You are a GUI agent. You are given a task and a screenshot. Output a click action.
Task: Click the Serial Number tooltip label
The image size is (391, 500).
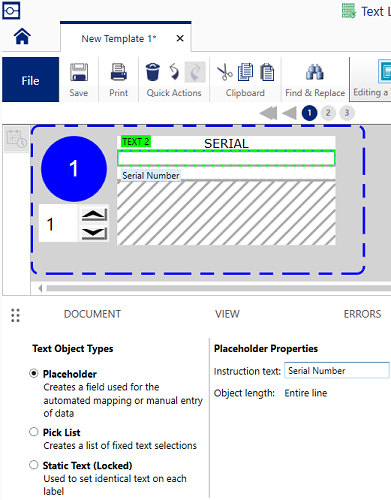[151, 175]
